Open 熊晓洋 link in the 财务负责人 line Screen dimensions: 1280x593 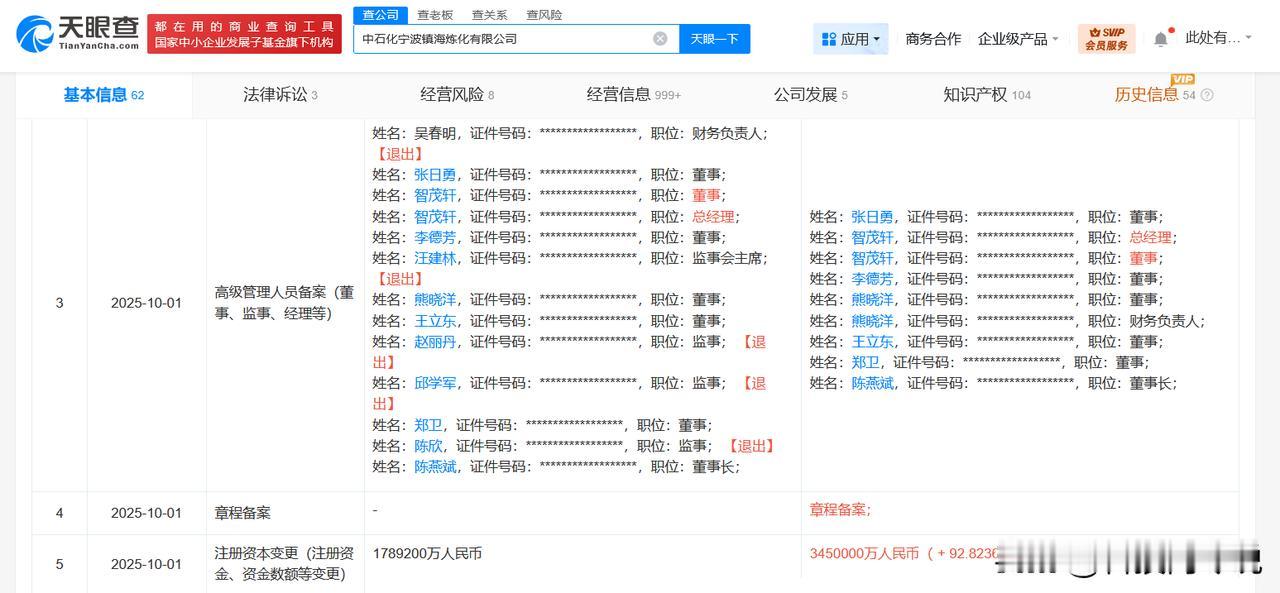(872, 321)
